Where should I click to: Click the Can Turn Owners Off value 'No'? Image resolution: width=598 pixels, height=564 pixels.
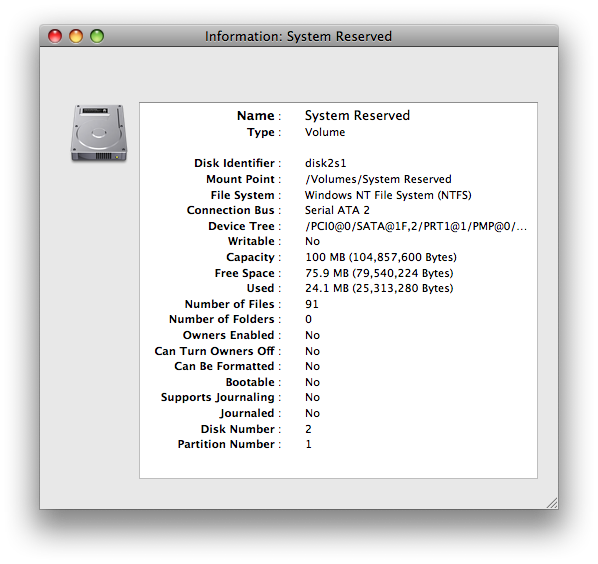pos(312,351)
